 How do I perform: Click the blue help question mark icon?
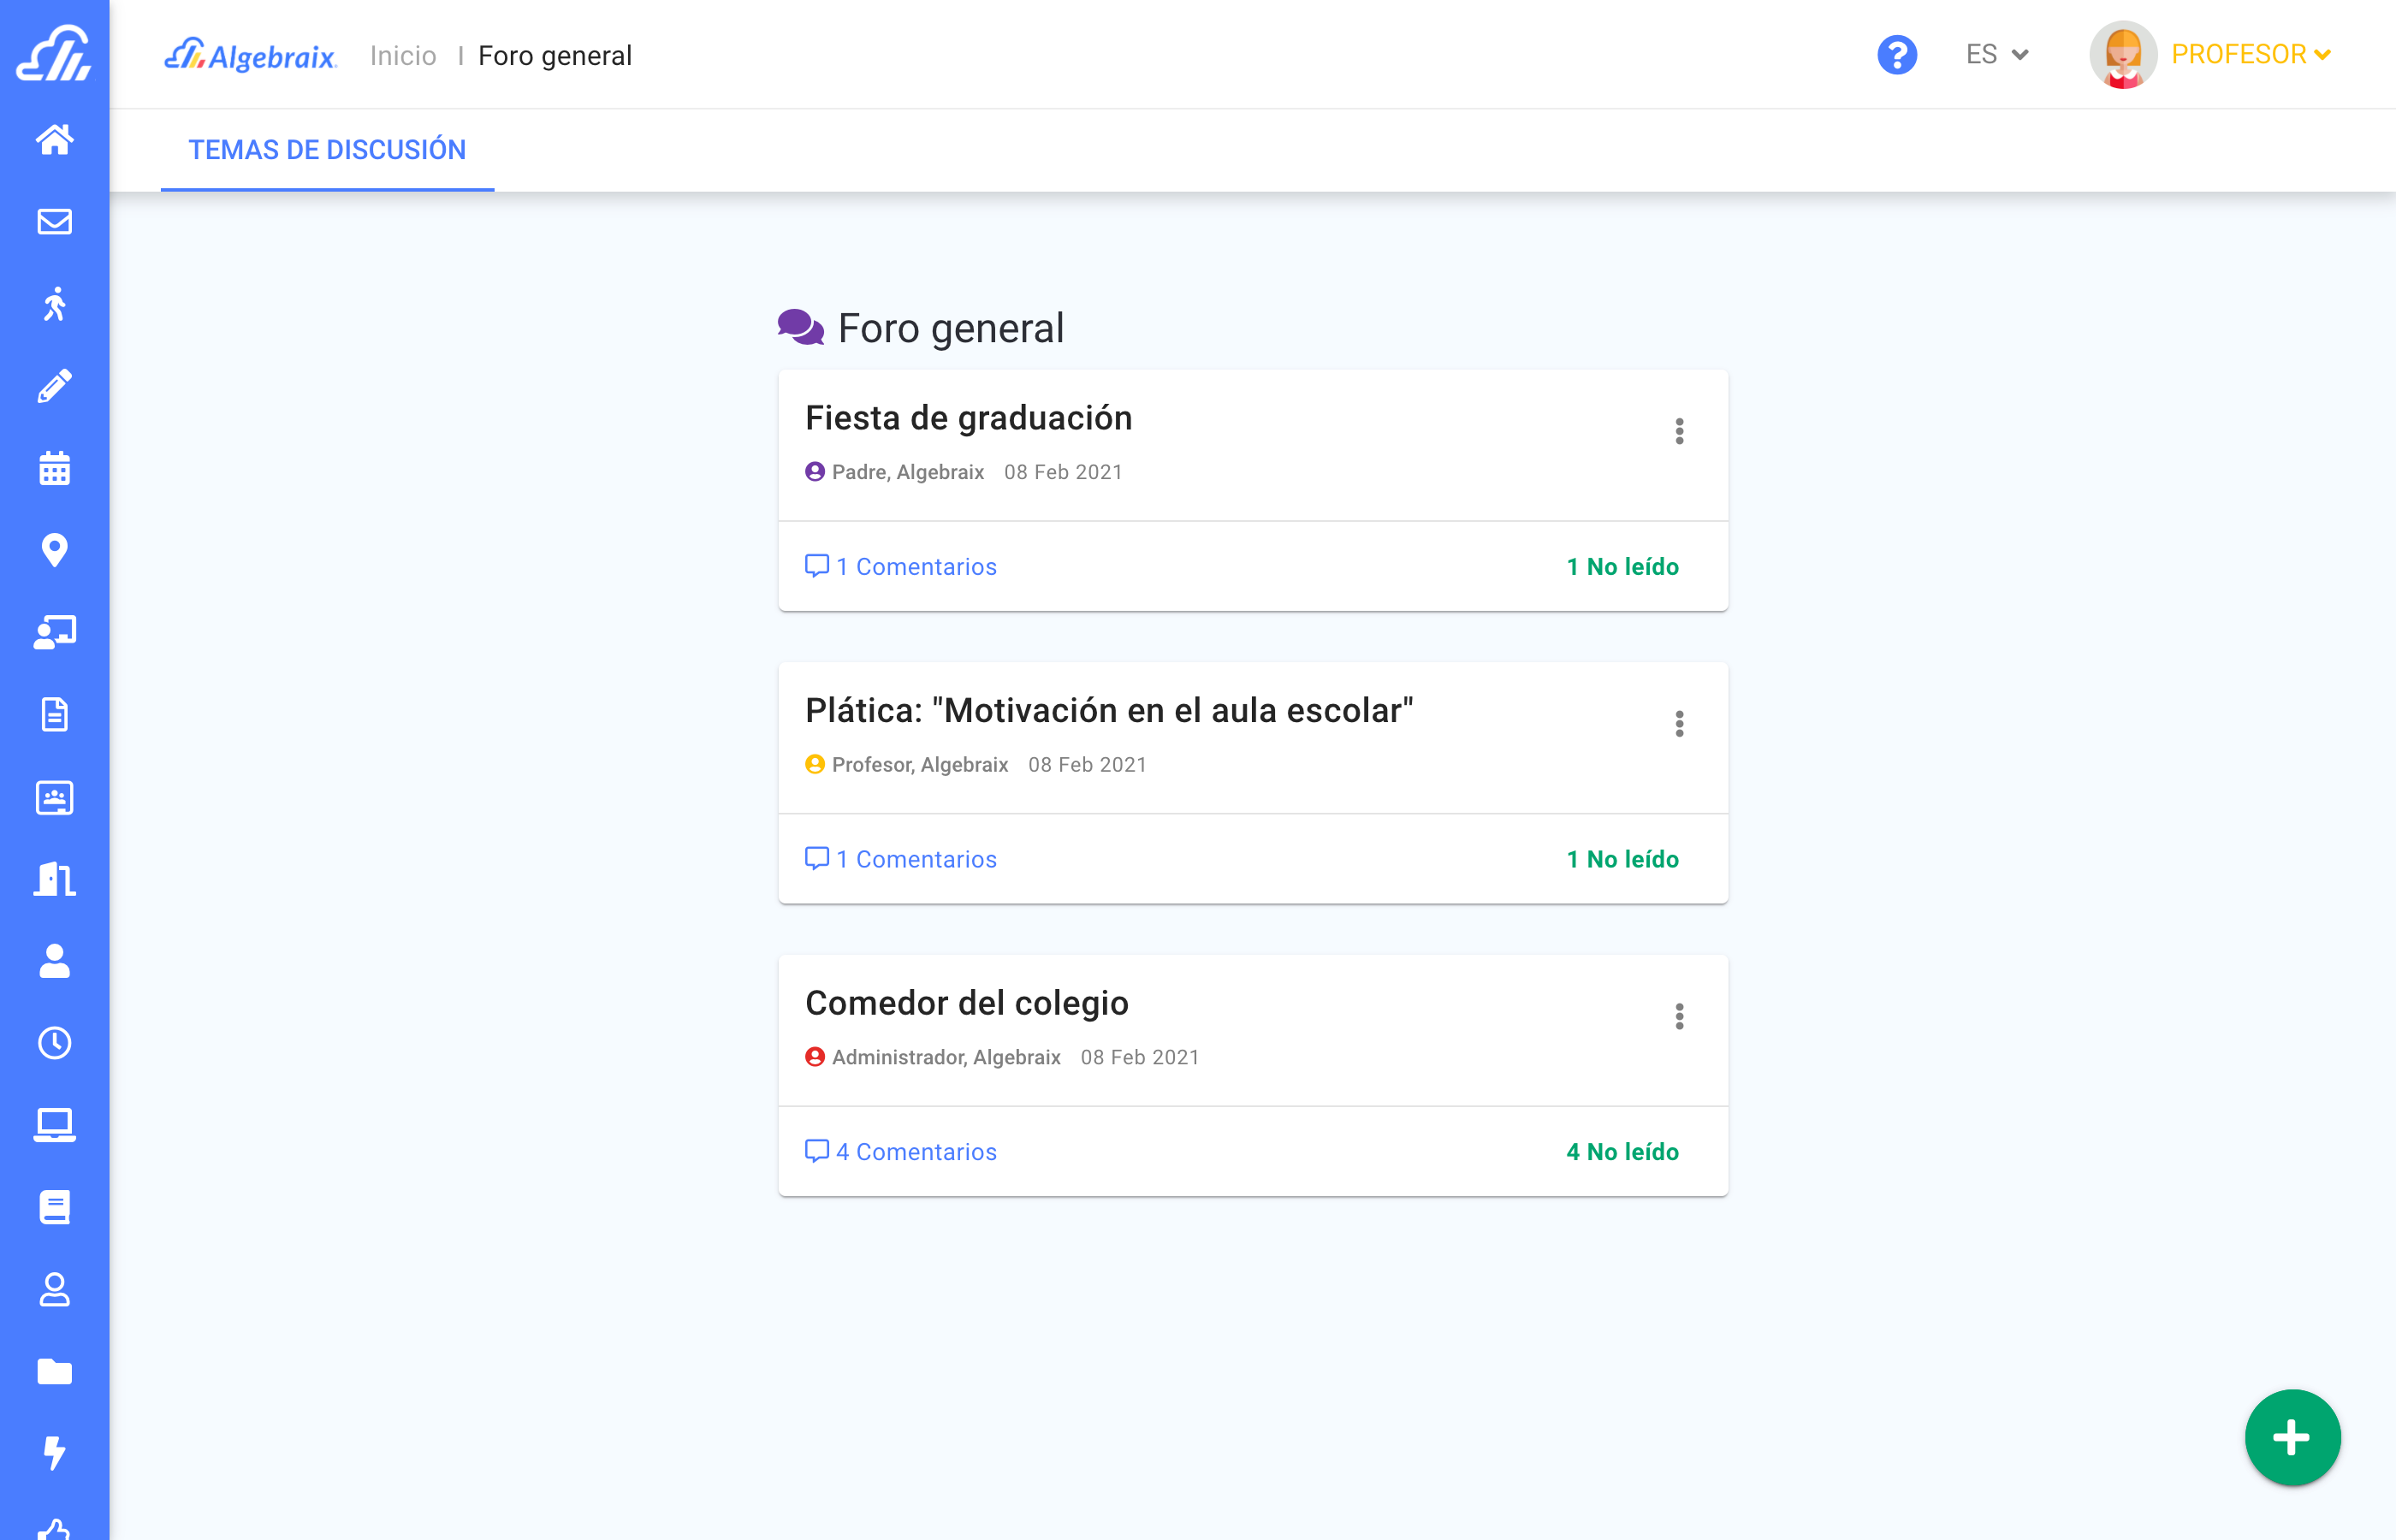tap(1896, 55)
